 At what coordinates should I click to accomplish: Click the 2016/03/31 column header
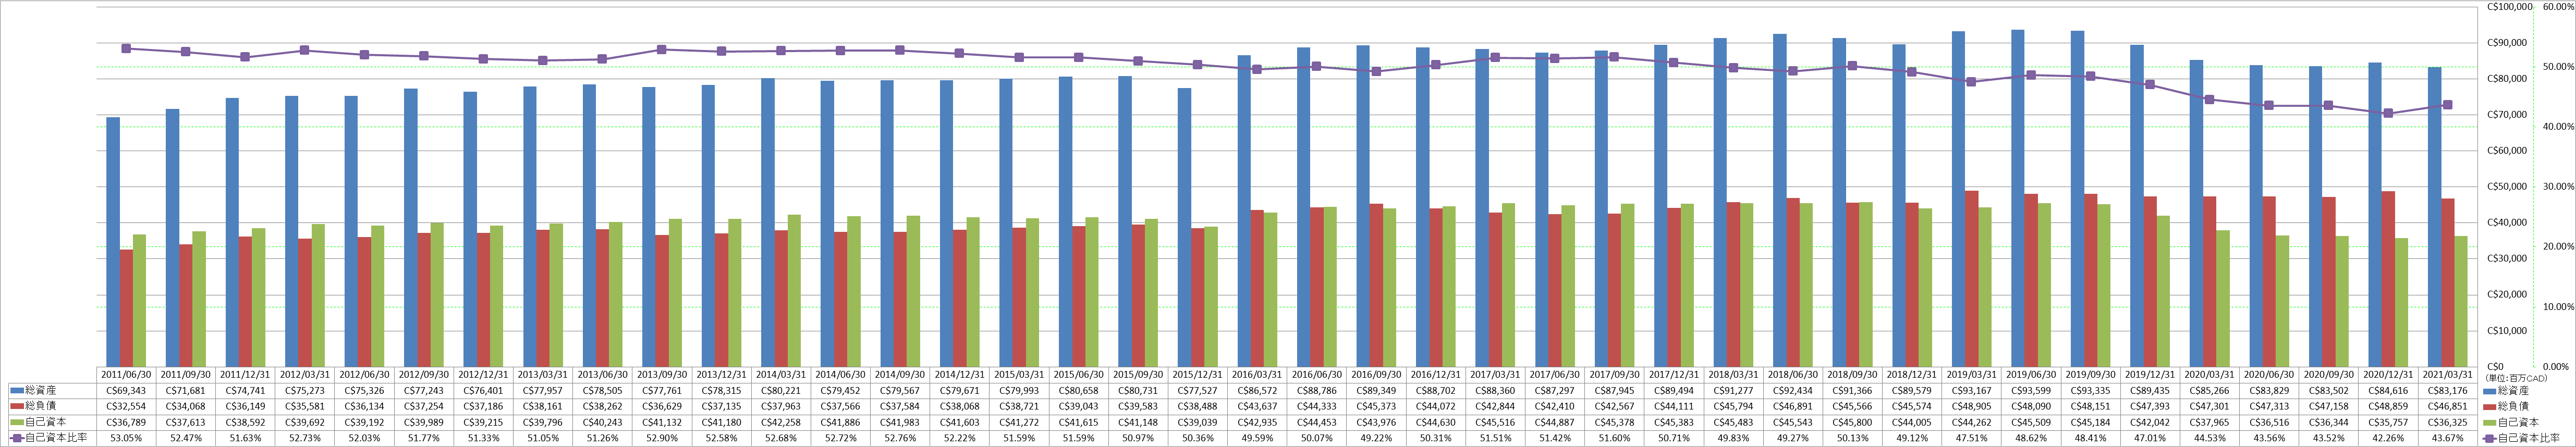tap(1258, 374)
